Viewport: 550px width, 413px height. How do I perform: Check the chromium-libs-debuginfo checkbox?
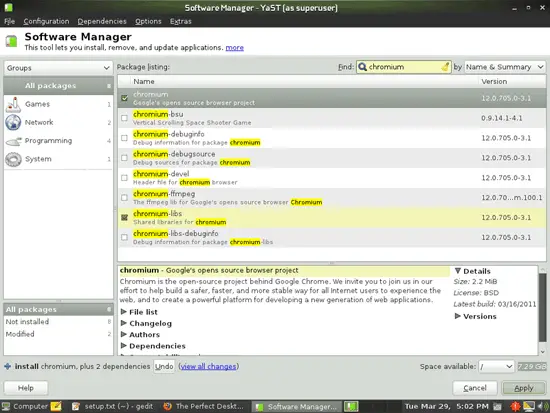pos(124,238)
